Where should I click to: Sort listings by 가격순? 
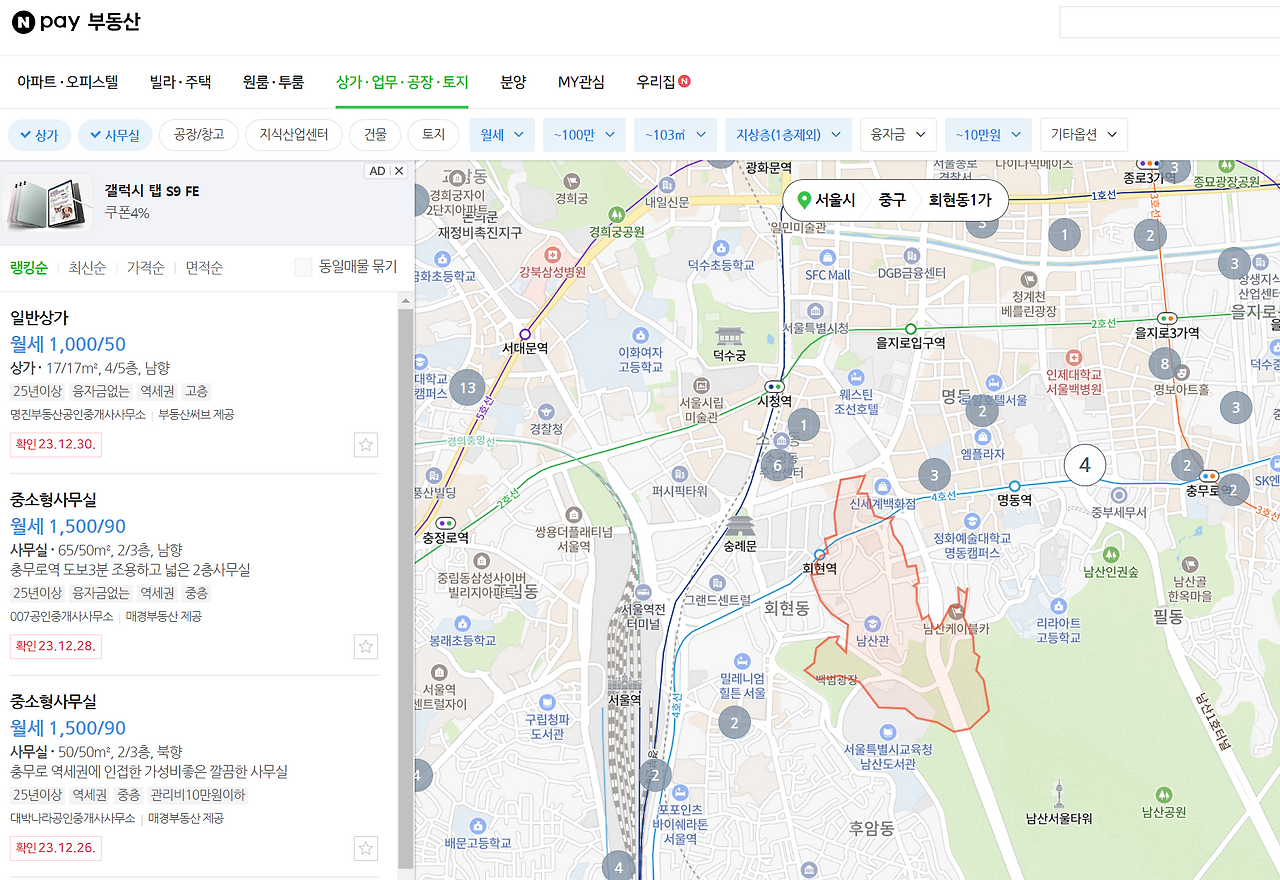click(145, 268)
